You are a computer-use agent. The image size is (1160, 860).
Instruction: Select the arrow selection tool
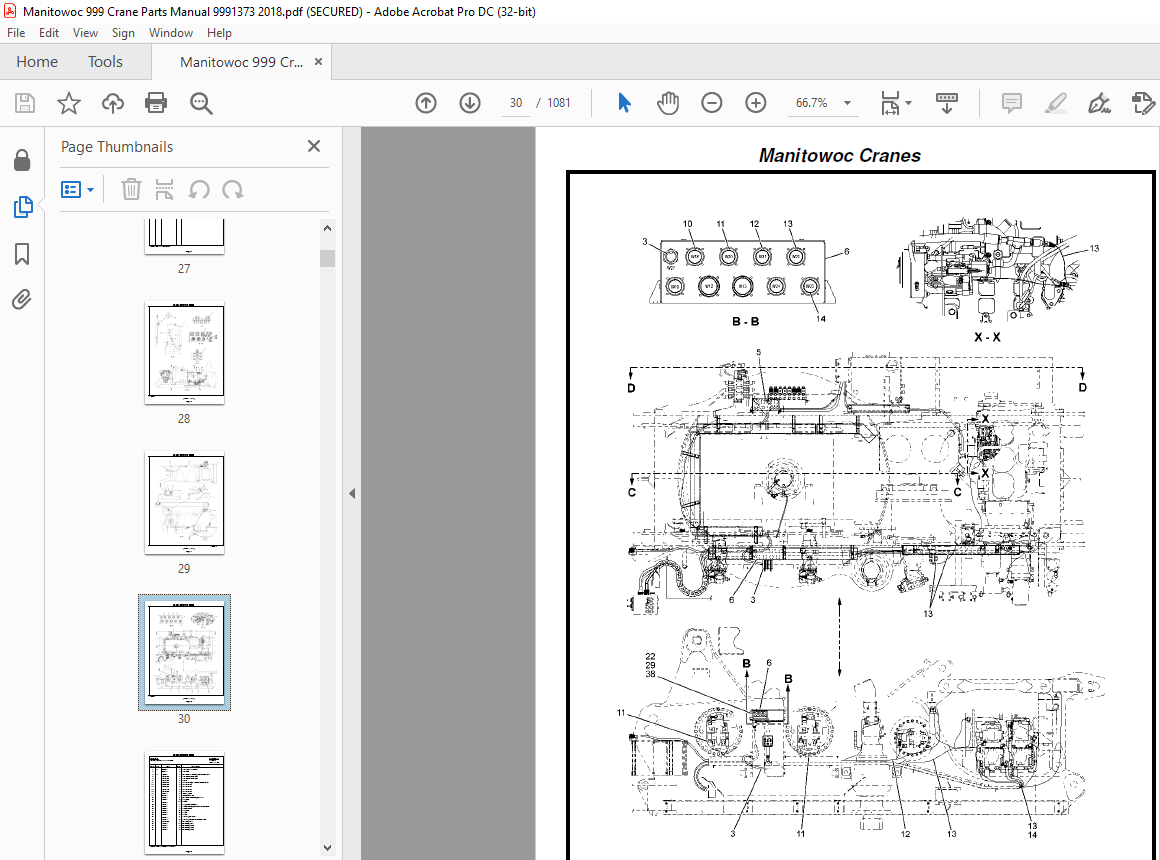click(x=624, y=103)
